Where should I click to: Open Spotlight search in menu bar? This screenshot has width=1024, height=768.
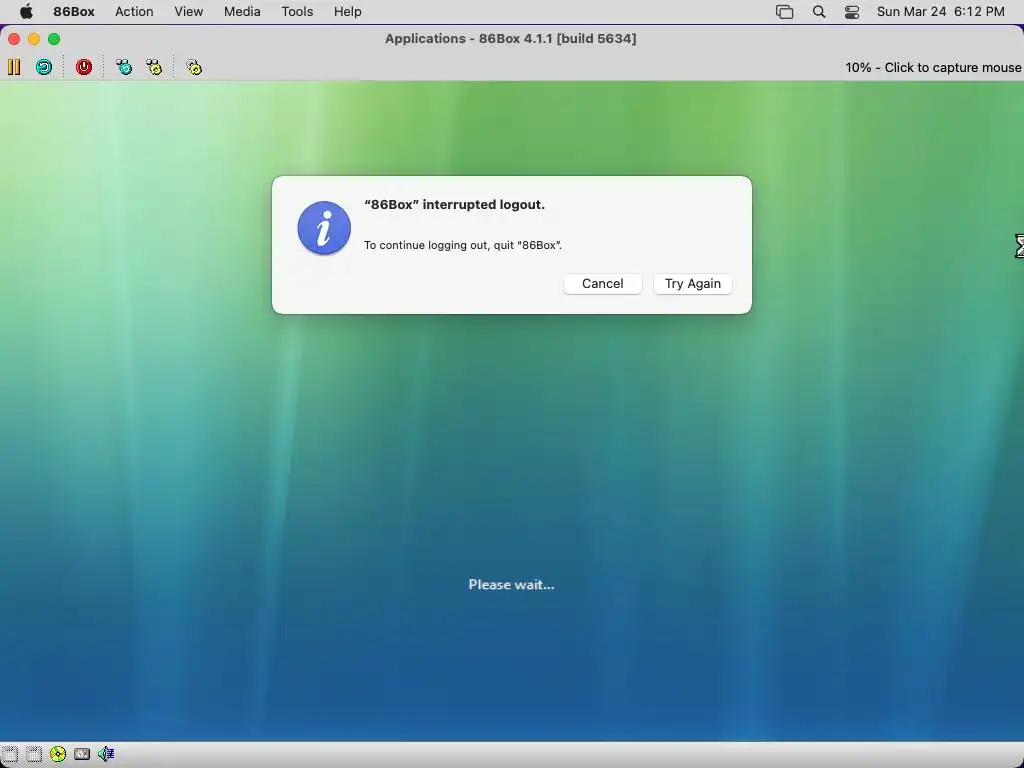click(818, 12)
